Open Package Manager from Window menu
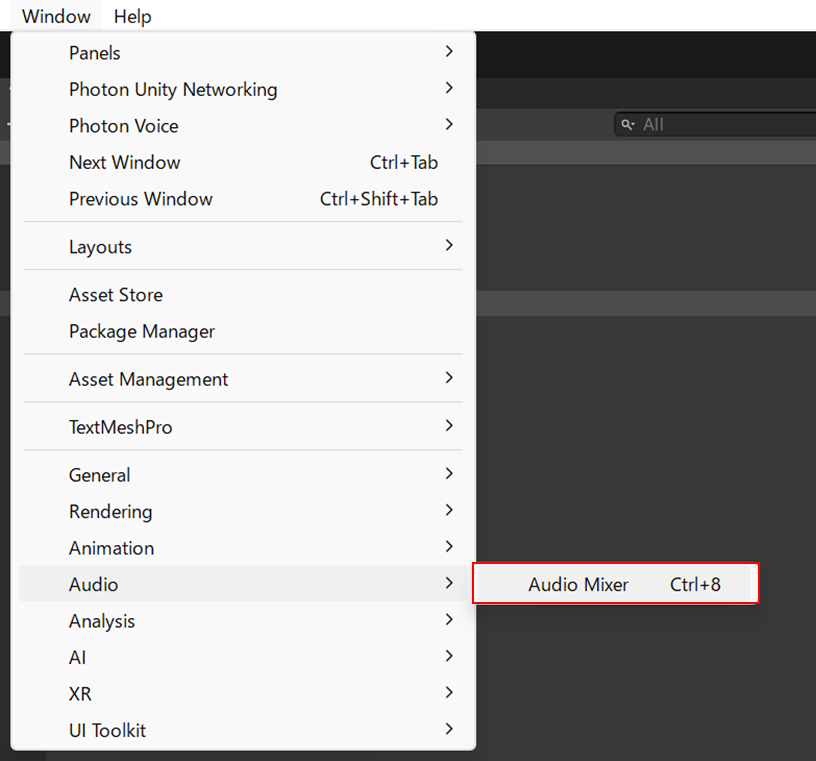This screenshot has height=761, width=816. [243, 331]
